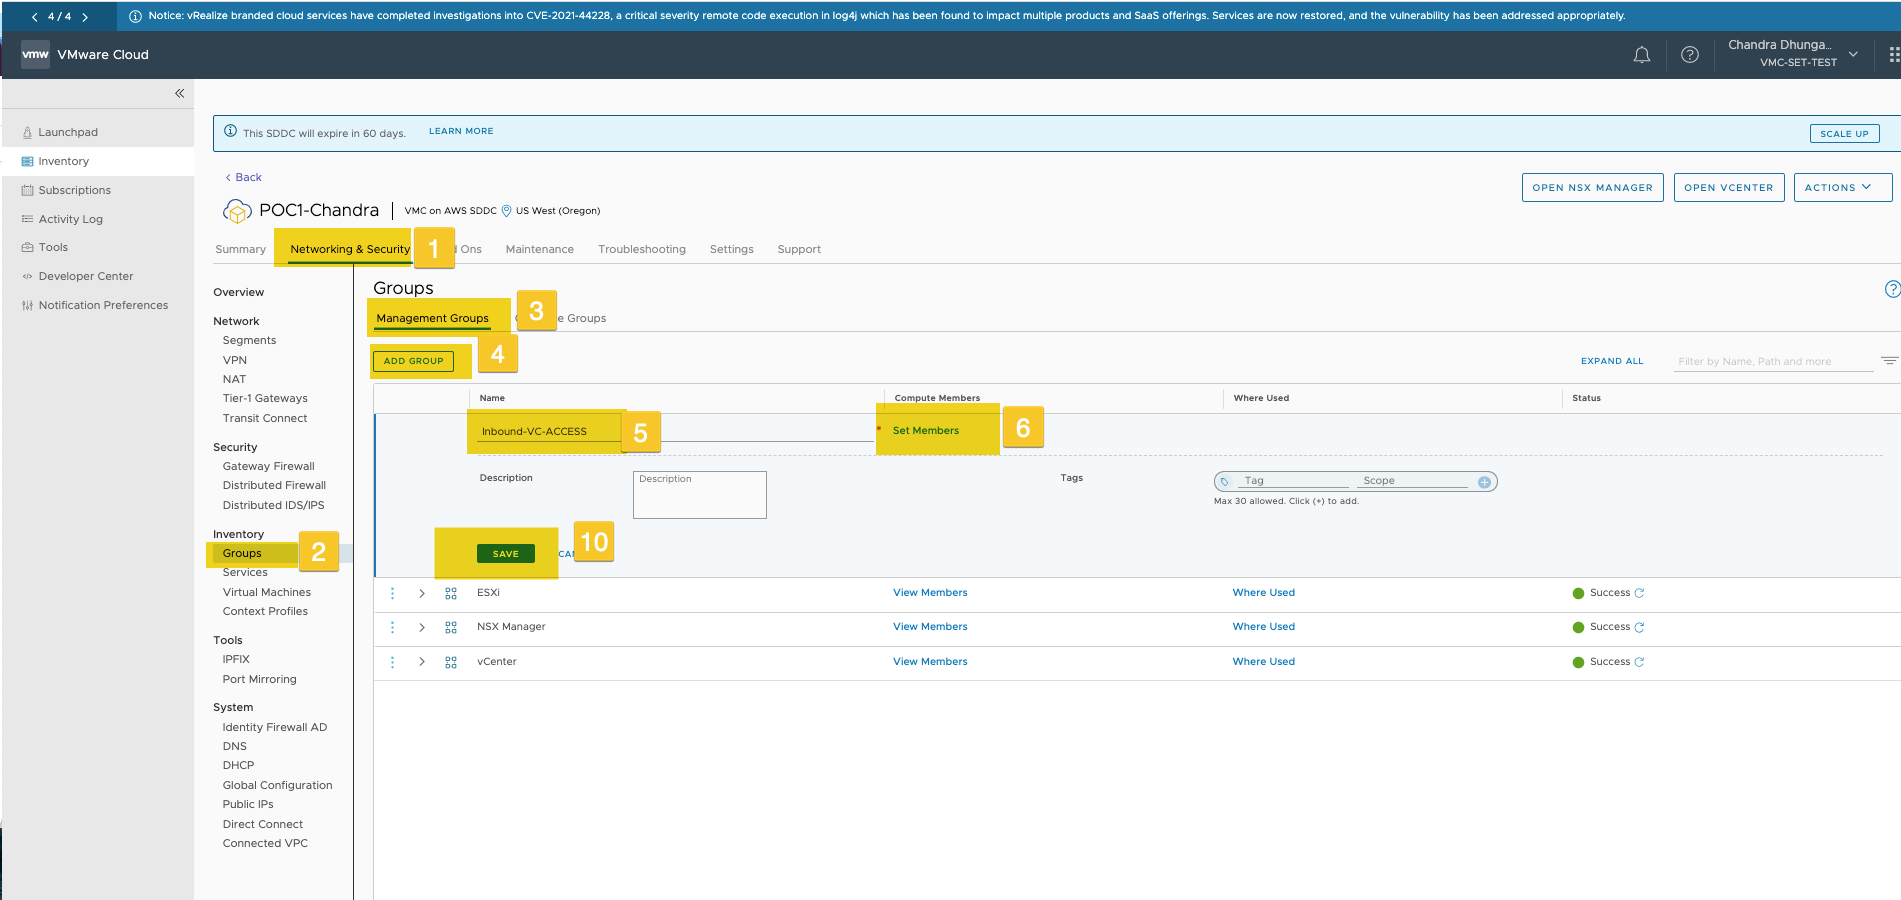The width and height of the screenshot is (1901, 900).
Task: Click OPEN NSX MANAGER button
Action: 1592,187
